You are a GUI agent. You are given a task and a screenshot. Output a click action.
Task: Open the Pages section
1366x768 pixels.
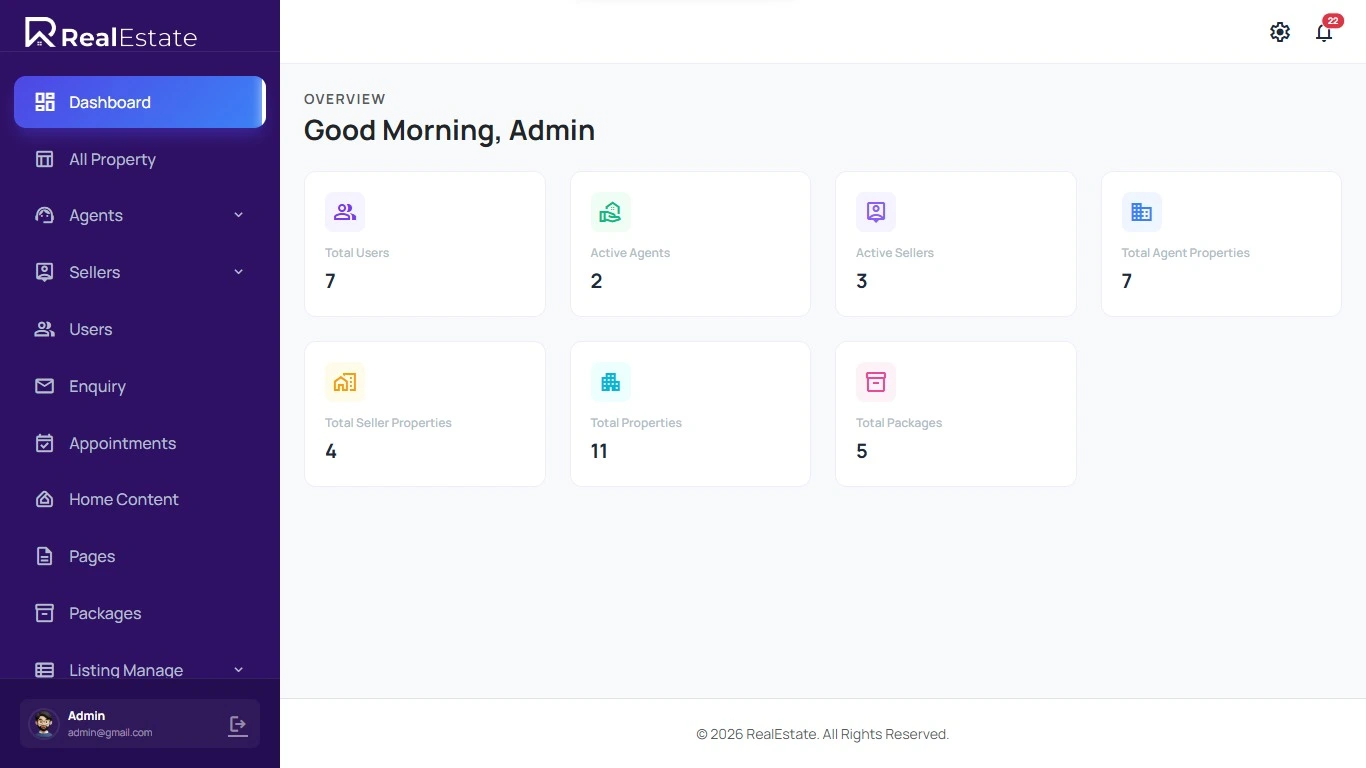point(91,556)
